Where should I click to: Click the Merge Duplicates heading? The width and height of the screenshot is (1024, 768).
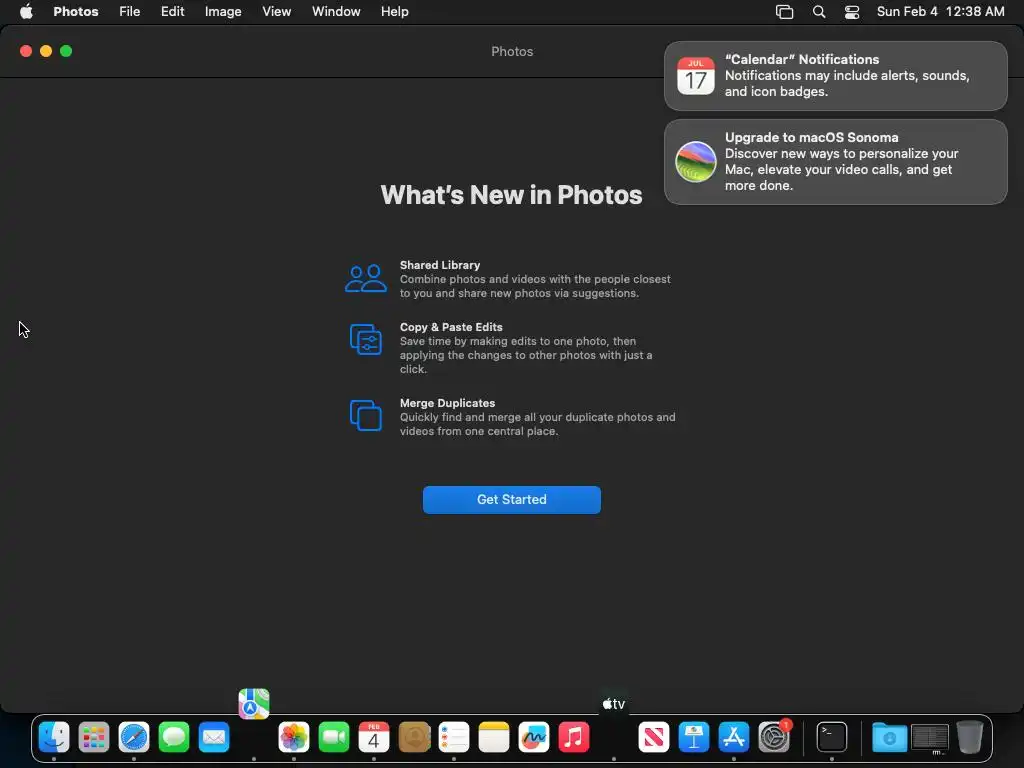(x=447, y=403)
